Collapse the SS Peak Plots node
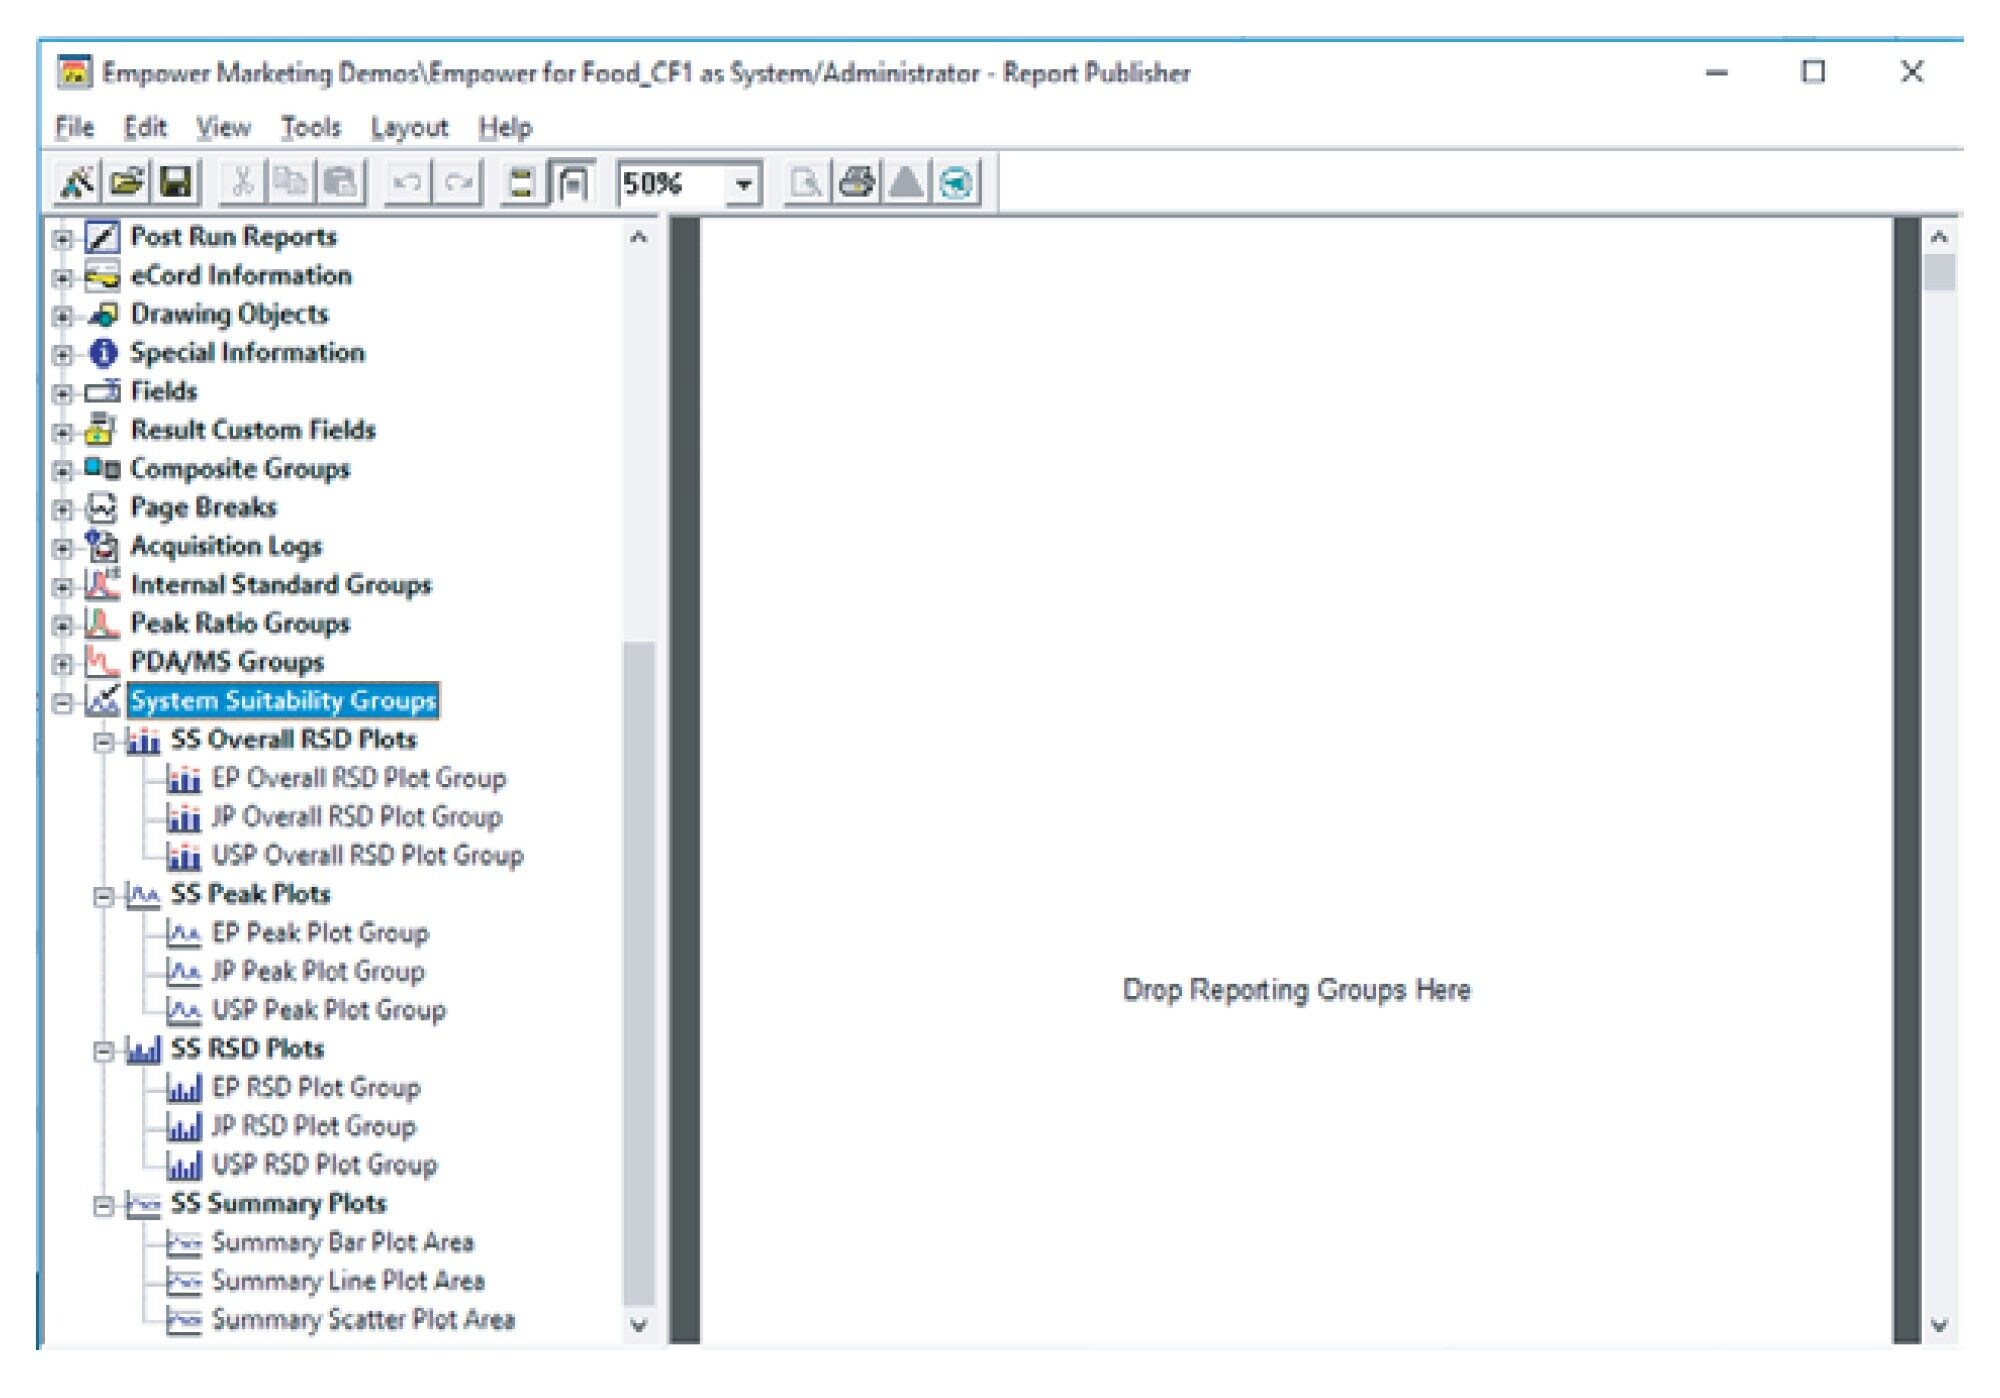Viewport: 2000px width, 1398px height. coord(104,896)
